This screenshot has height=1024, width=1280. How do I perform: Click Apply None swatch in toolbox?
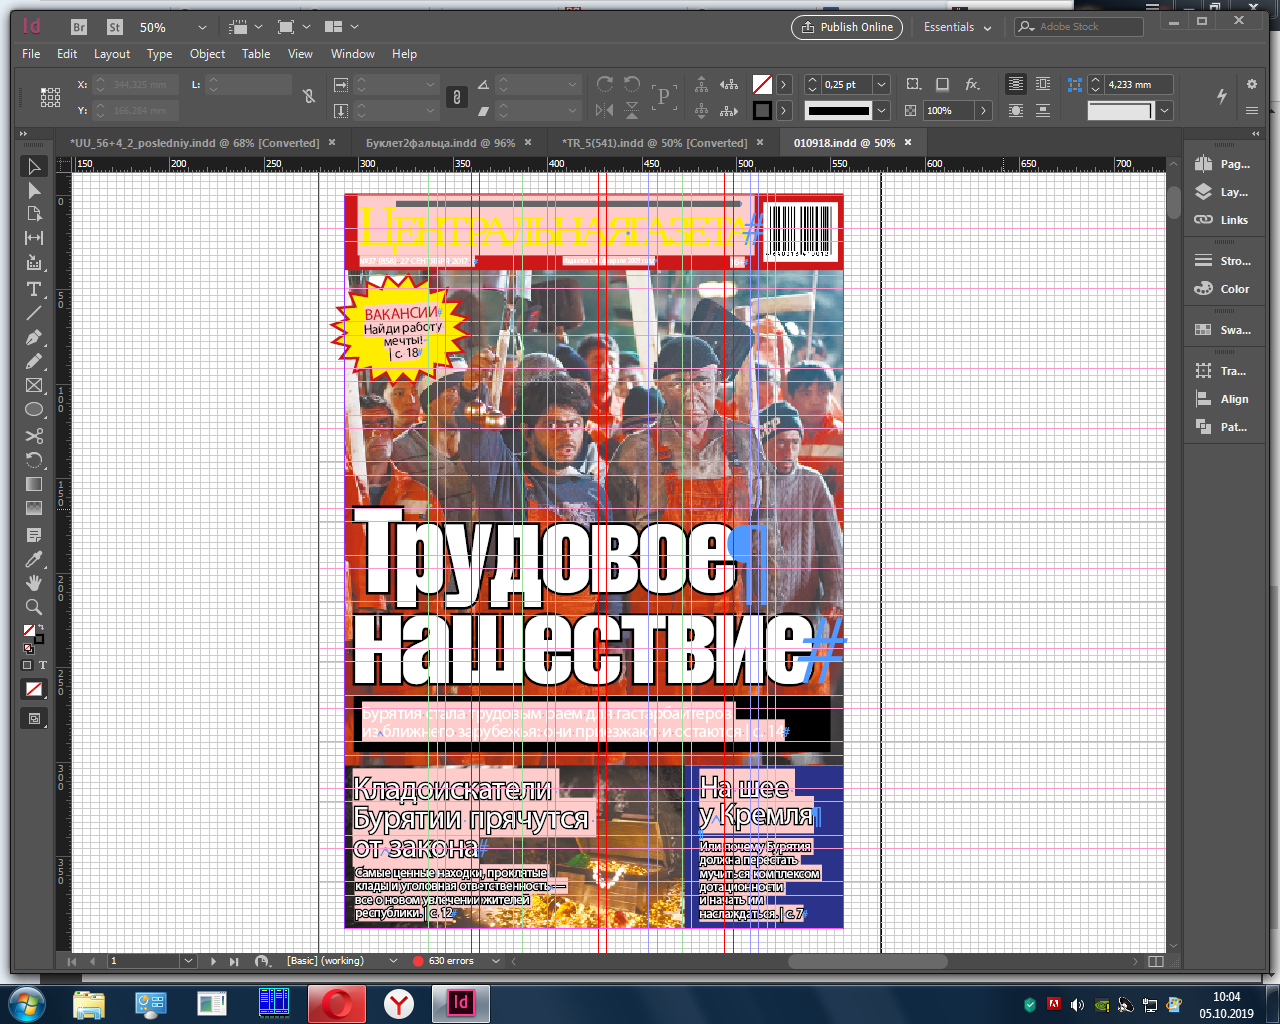pyautogui.click(x=34, y=689)
